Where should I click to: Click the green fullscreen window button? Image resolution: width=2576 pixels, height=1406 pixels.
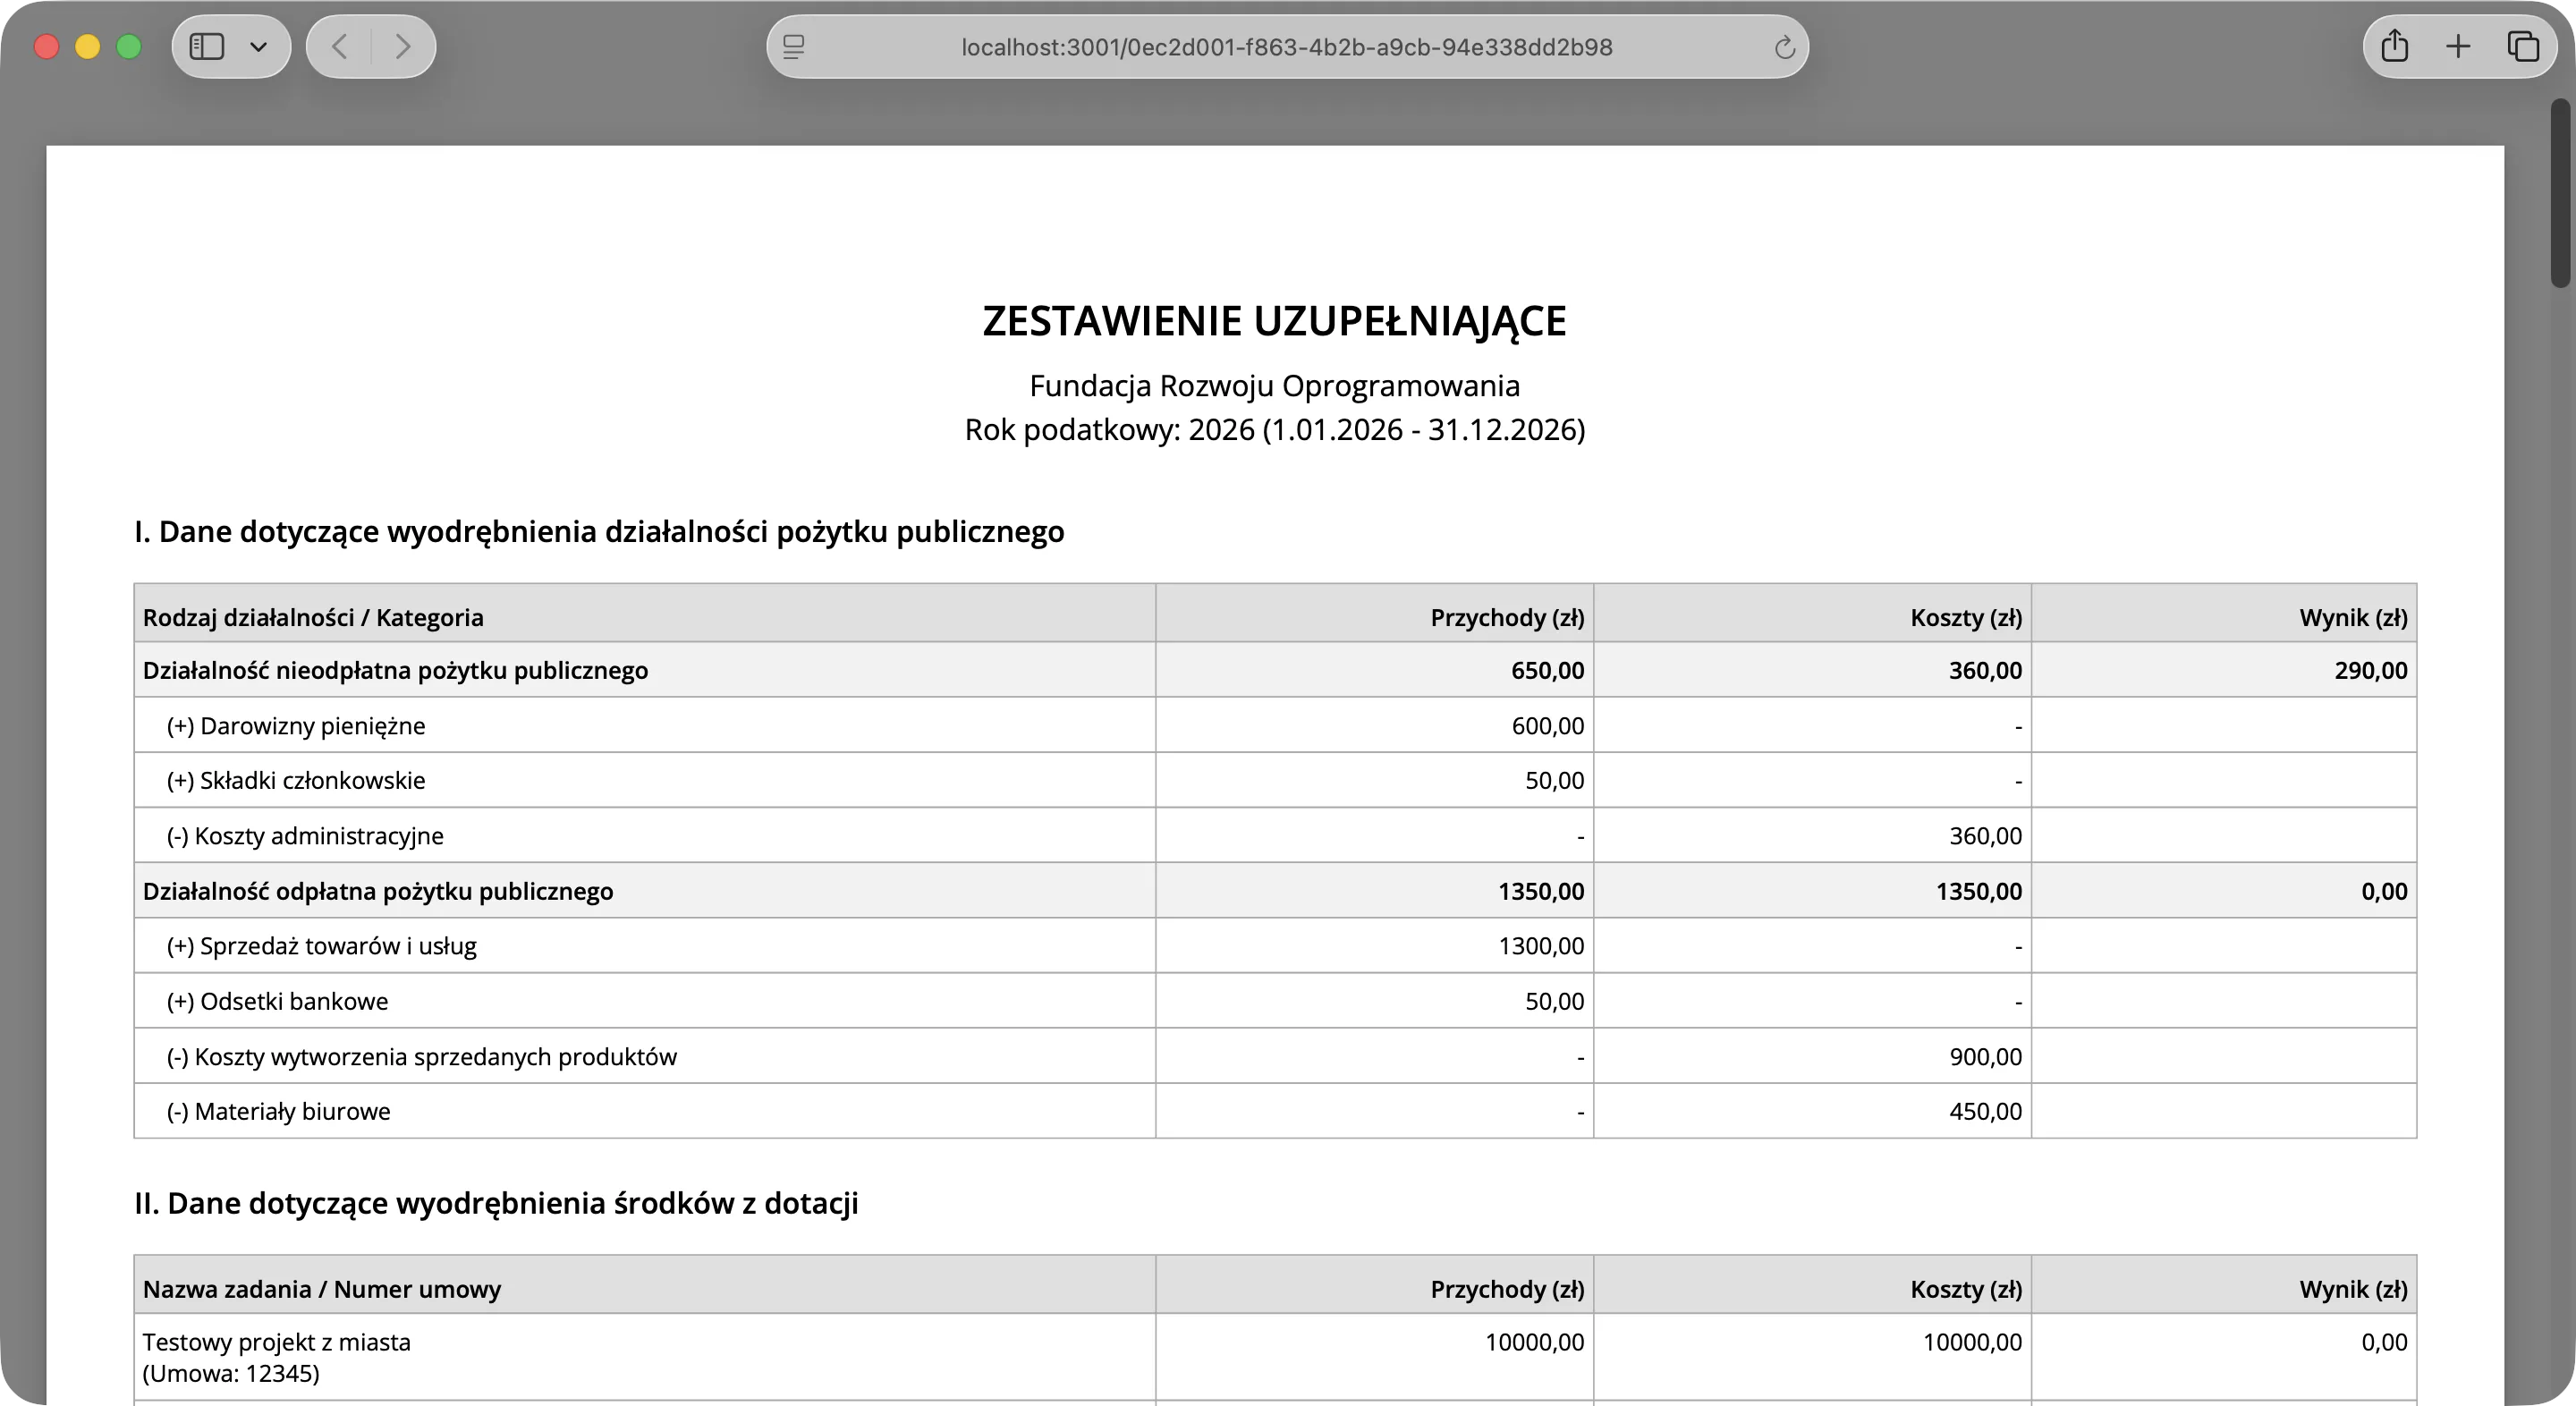click(x=129, y=47)
